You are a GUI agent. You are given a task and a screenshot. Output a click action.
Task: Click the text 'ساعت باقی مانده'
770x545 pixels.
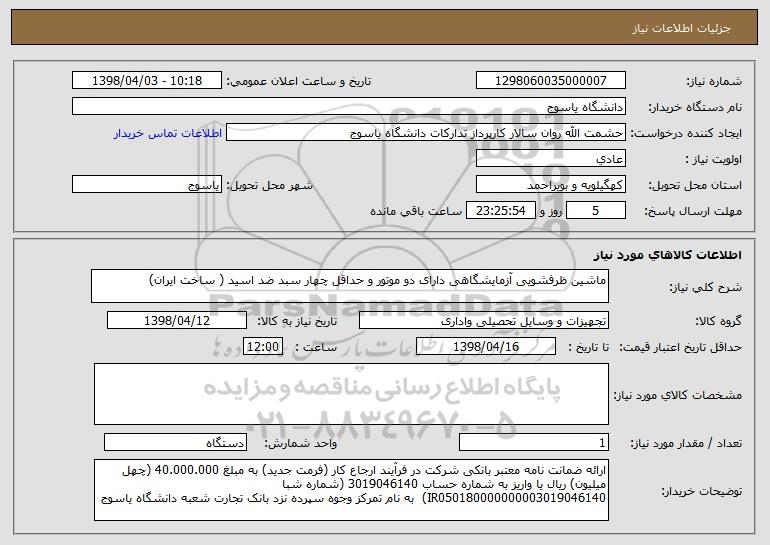416,211
